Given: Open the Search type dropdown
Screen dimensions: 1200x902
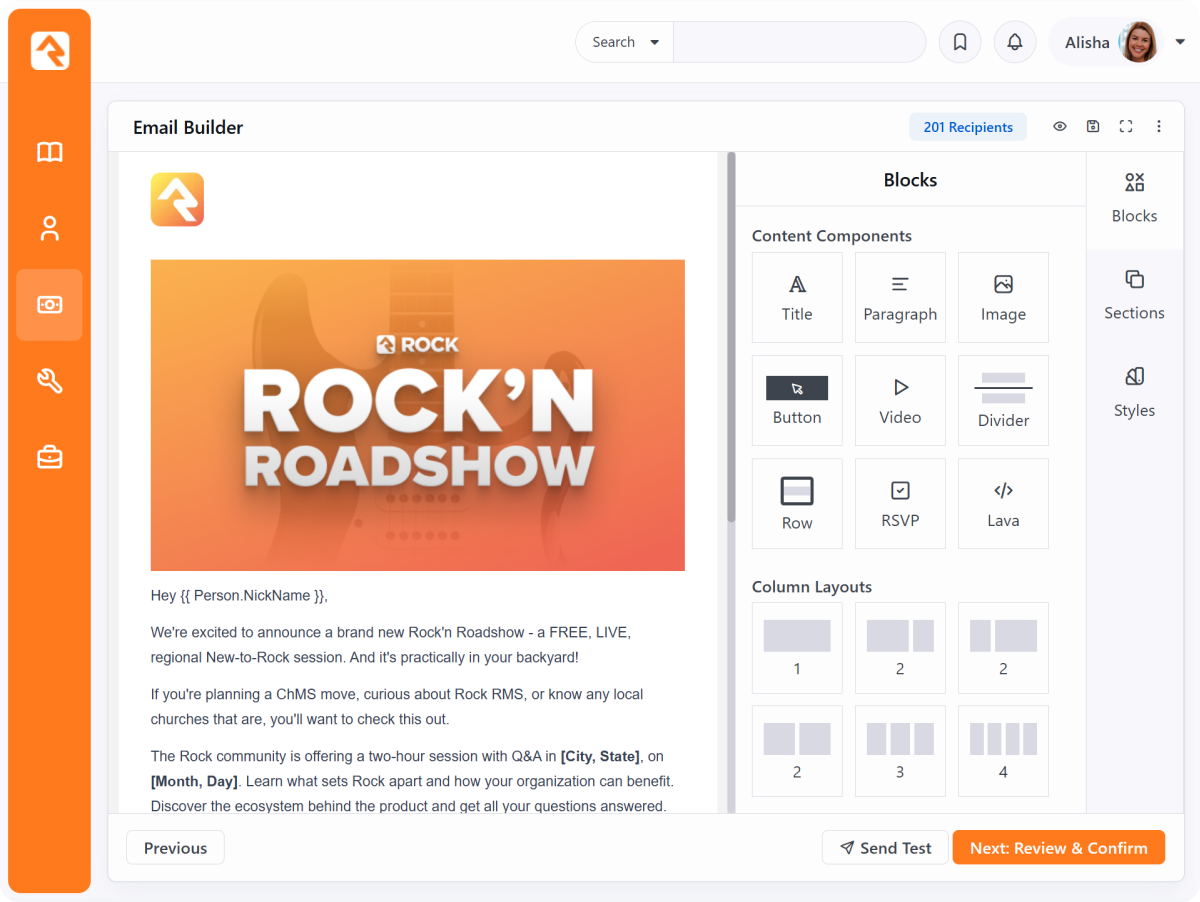Looking at the screenshot, I should pos(625,42).
